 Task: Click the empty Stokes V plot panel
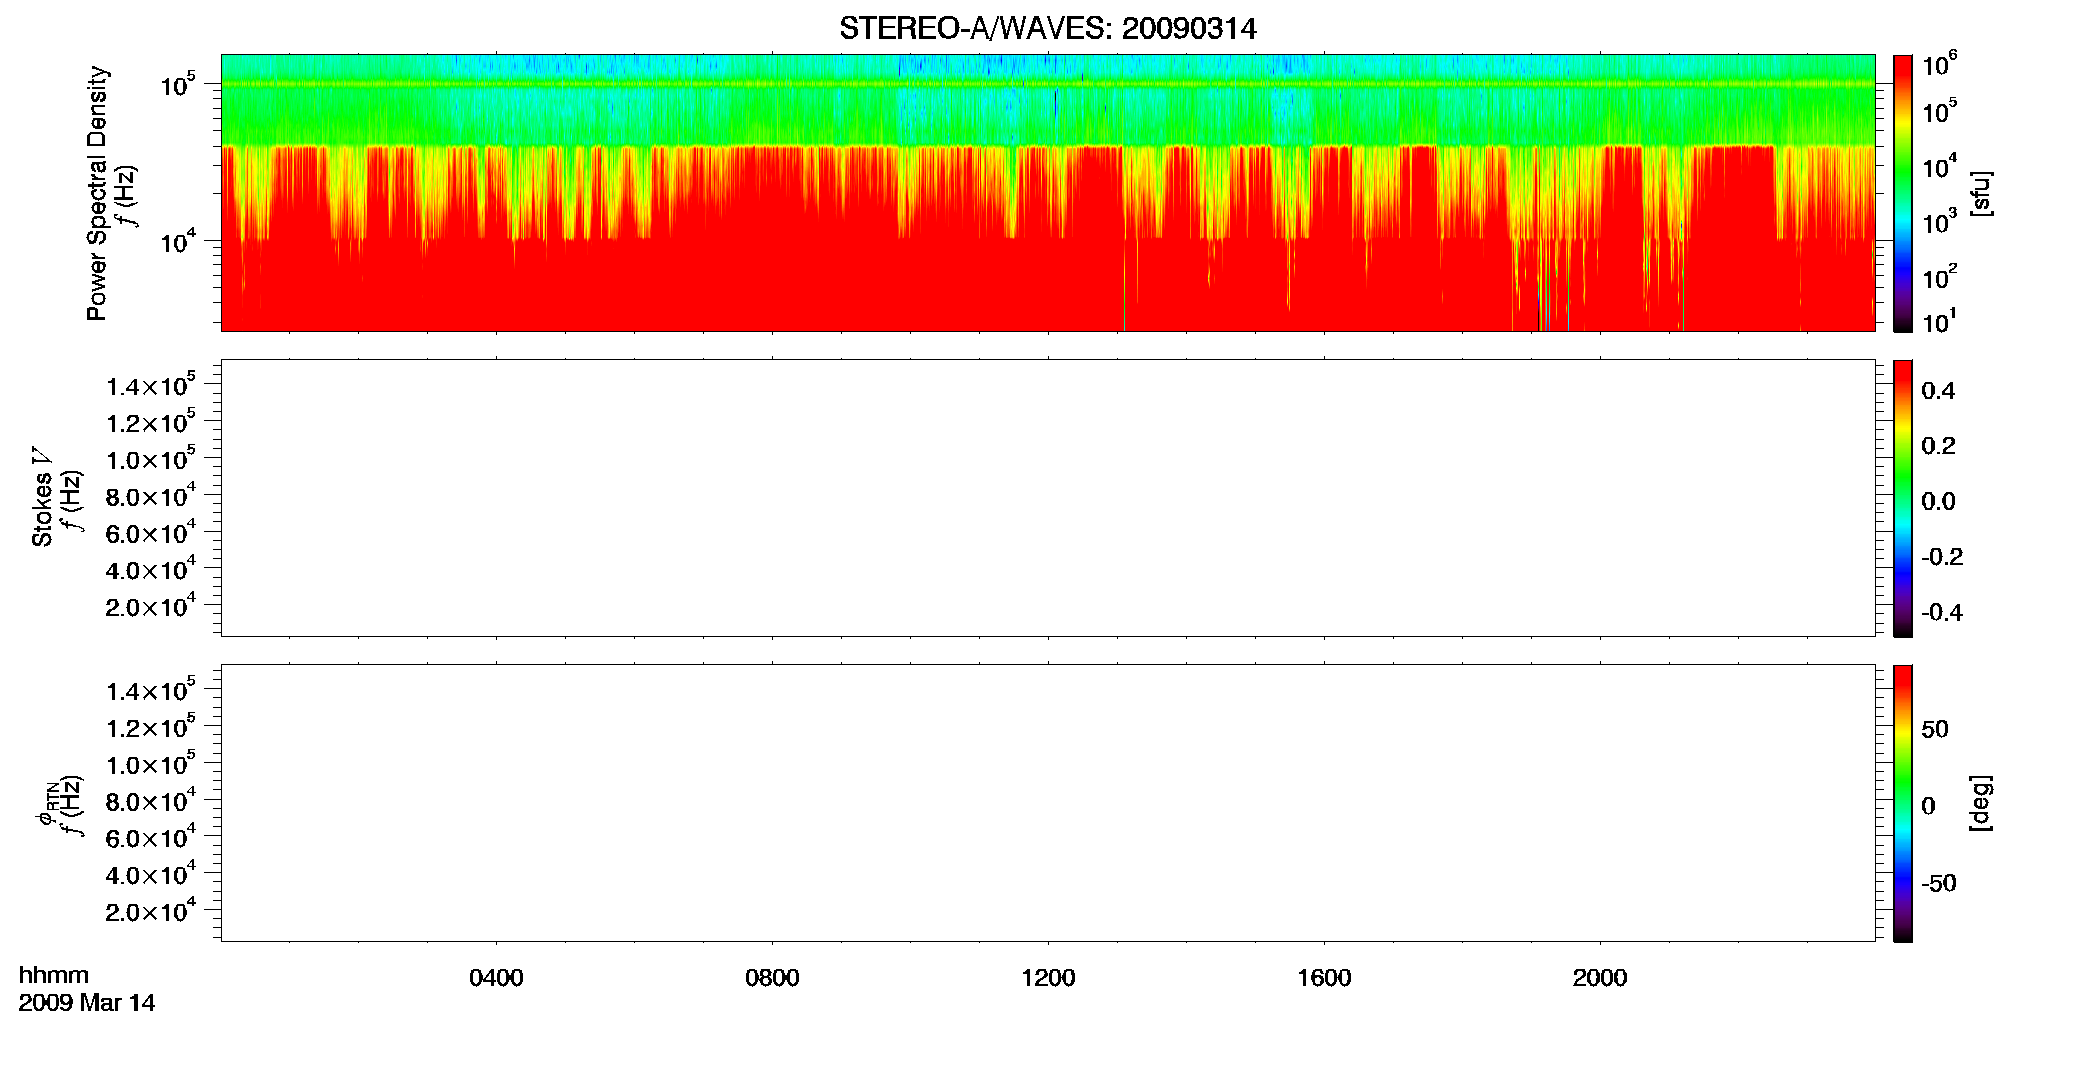[1047, 497]
